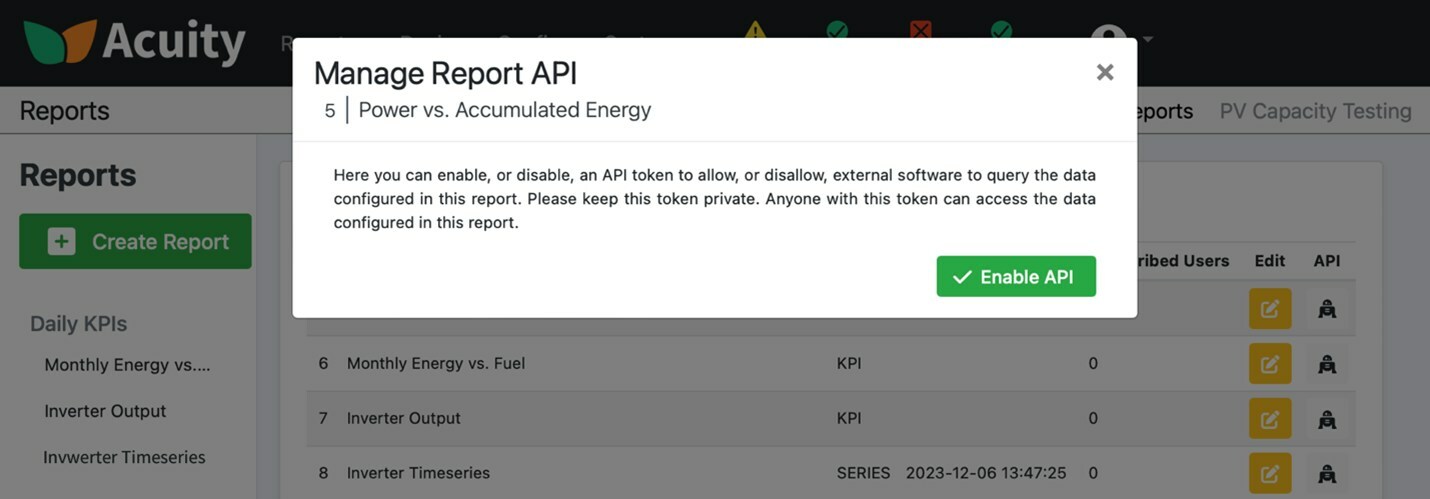This screenshot has height=499, width=1430.
Task: Open API icon for Monthly Energy vs. Fuel
Action: (1327, 364)
